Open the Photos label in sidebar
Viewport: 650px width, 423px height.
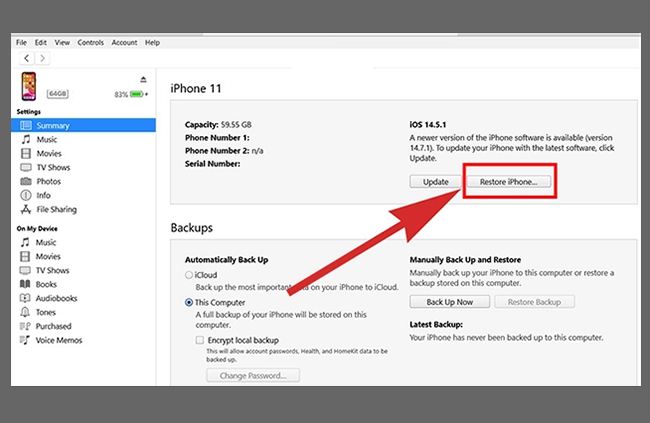(49, 181)
